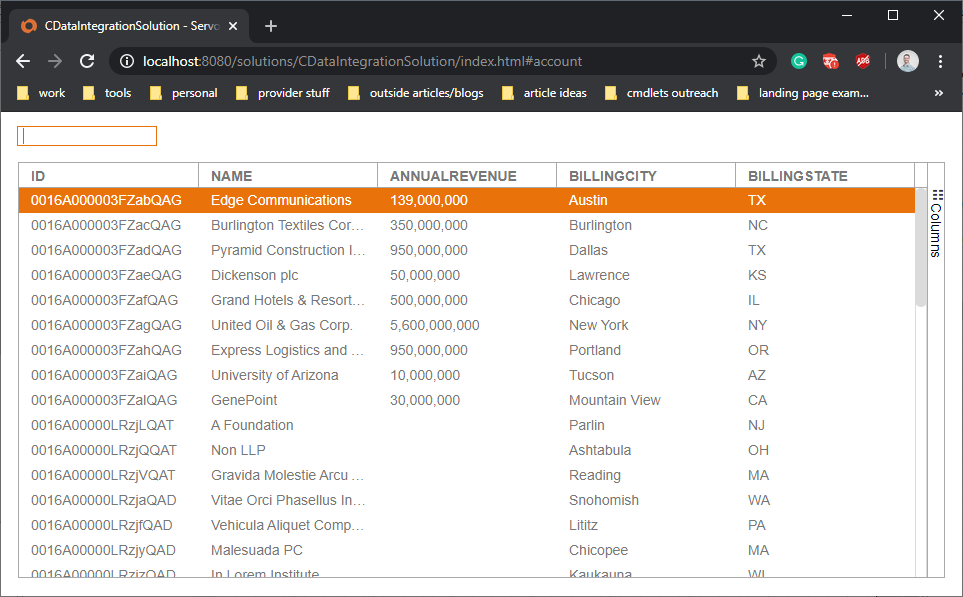Open the Chrome profile avatar

(907, 61)
